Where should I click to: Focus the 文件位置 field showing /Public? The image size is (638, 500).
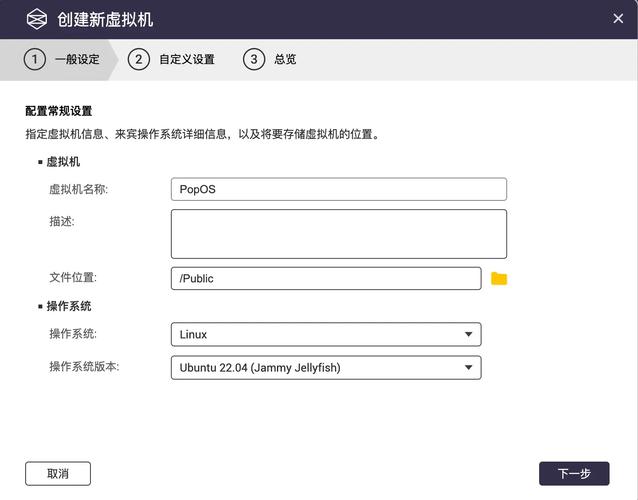[x=326, y=279]
